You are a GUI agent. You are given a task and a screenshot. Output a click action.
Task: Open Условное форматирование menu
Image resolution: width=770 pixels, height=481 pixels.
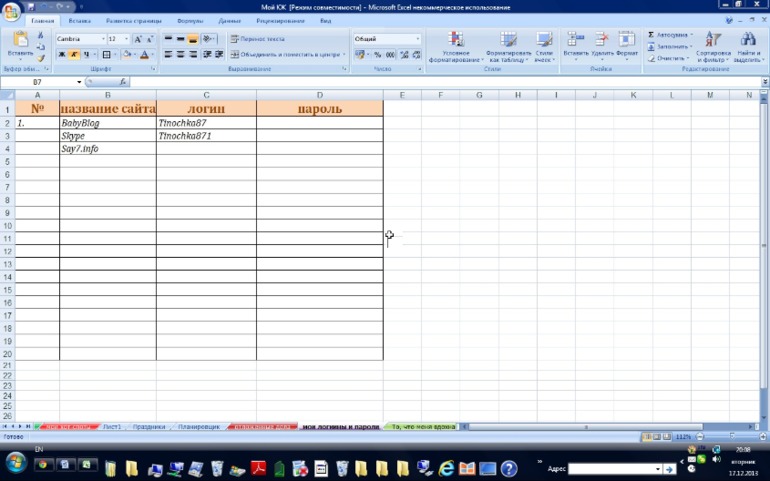456,47
